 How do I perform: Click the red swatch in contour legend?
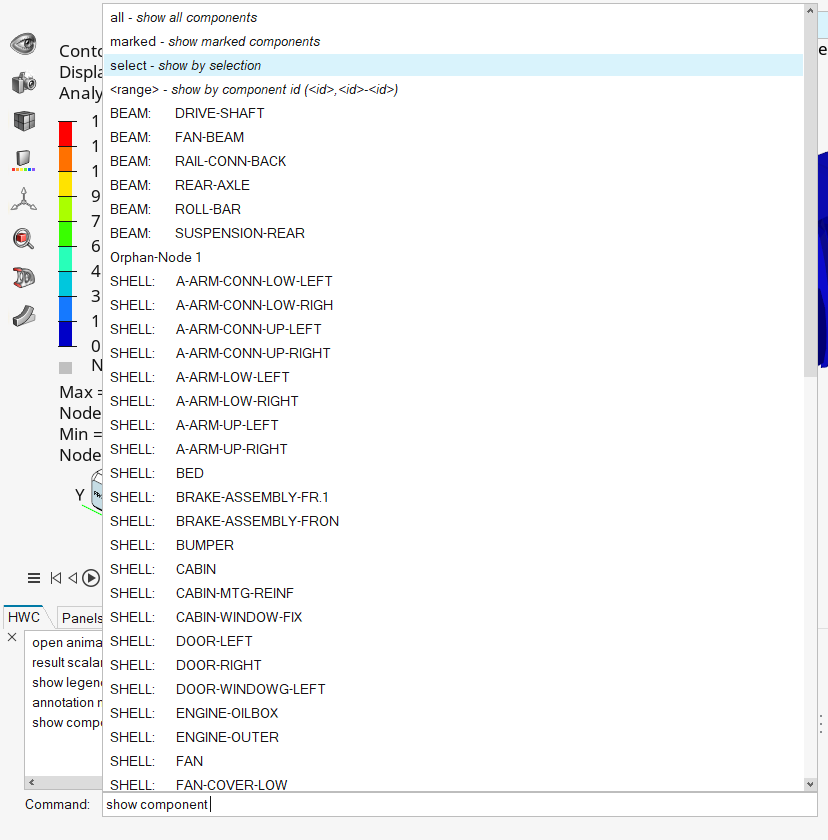[66, 133]
